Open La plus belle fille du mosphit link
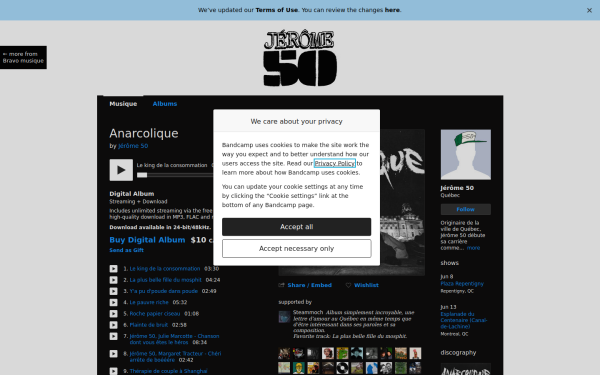This screenshot has width=600, height=375. point(165,280)
